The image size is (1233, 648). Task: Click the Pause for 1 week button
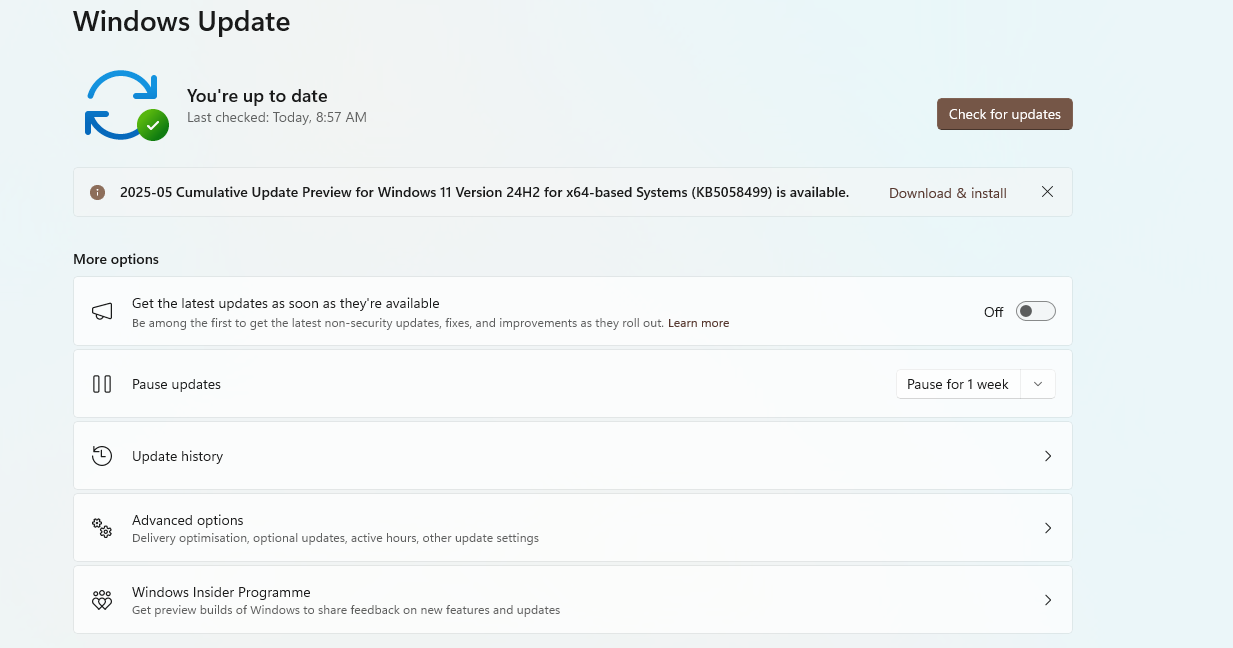(958, 384)
